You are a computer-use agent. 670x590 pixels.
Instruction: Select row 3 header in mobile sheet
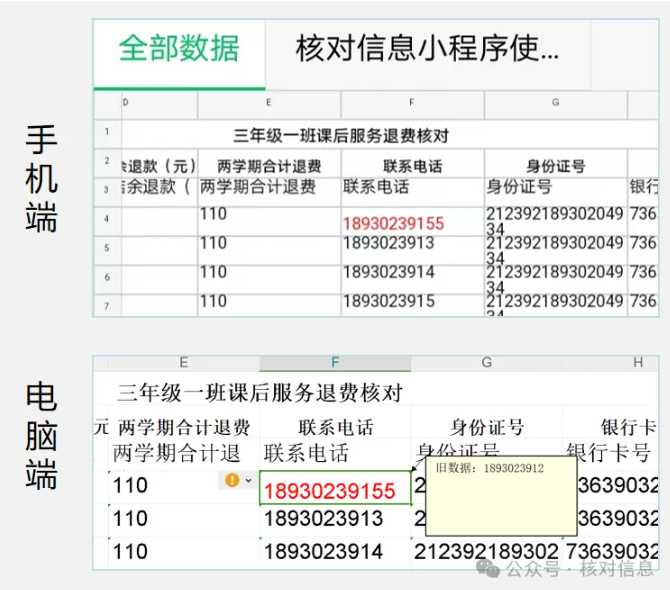tap(107, 191)
